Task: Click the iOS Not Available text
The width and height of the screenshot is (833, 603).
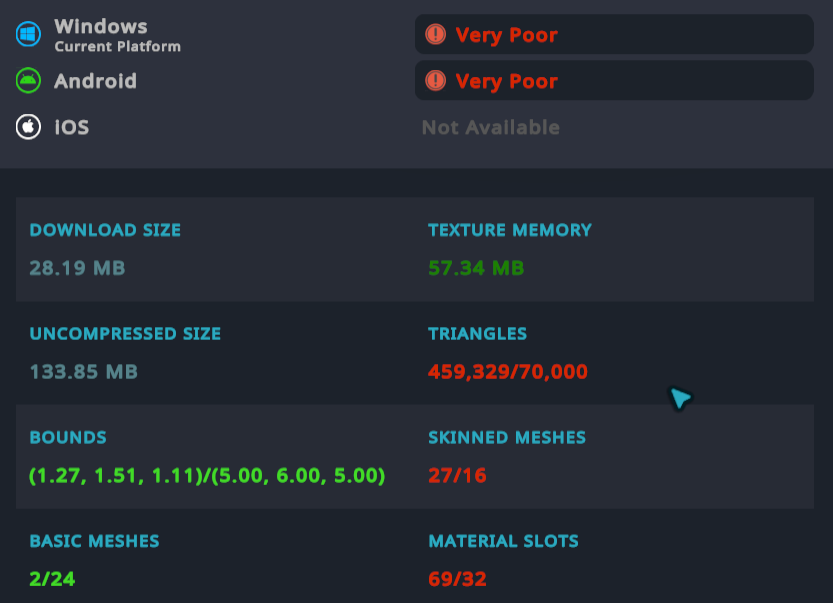Action: tap(490, 127)
